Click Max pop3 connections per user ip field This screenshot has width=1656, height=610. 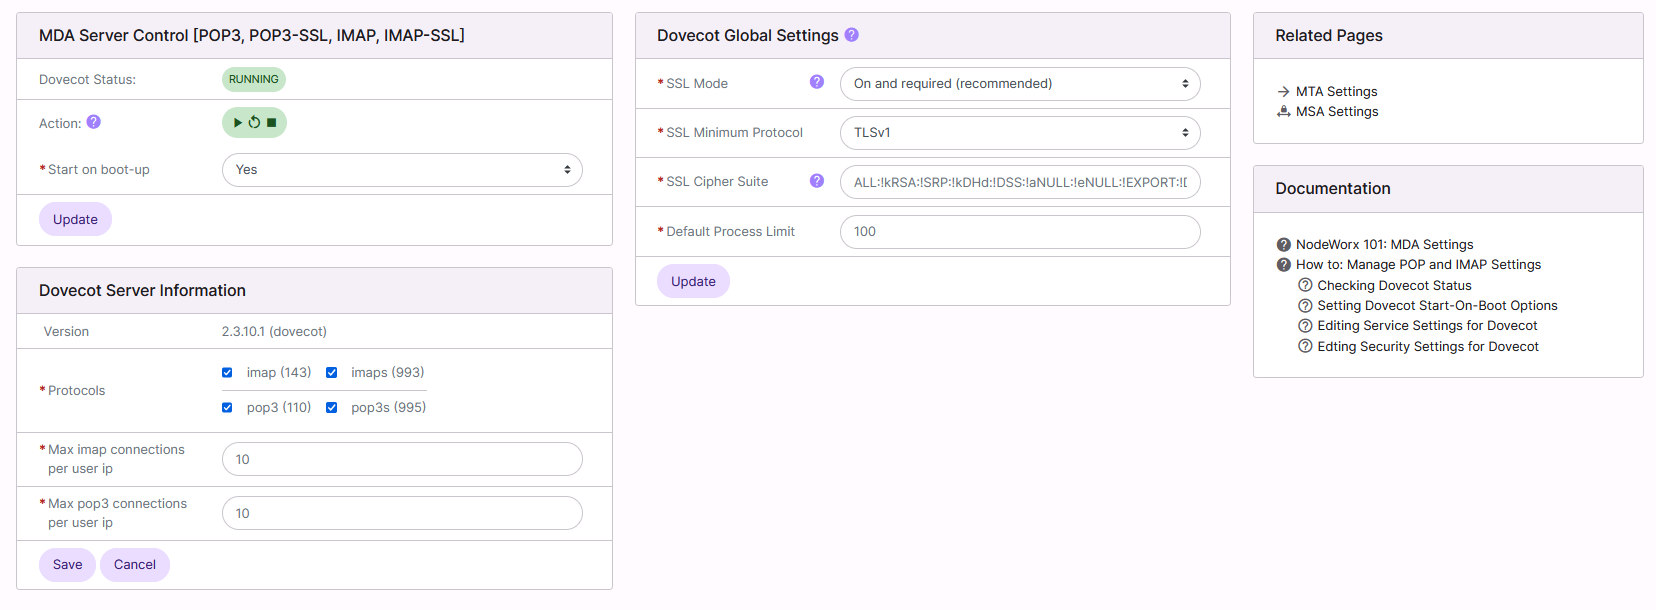point(402,514)
